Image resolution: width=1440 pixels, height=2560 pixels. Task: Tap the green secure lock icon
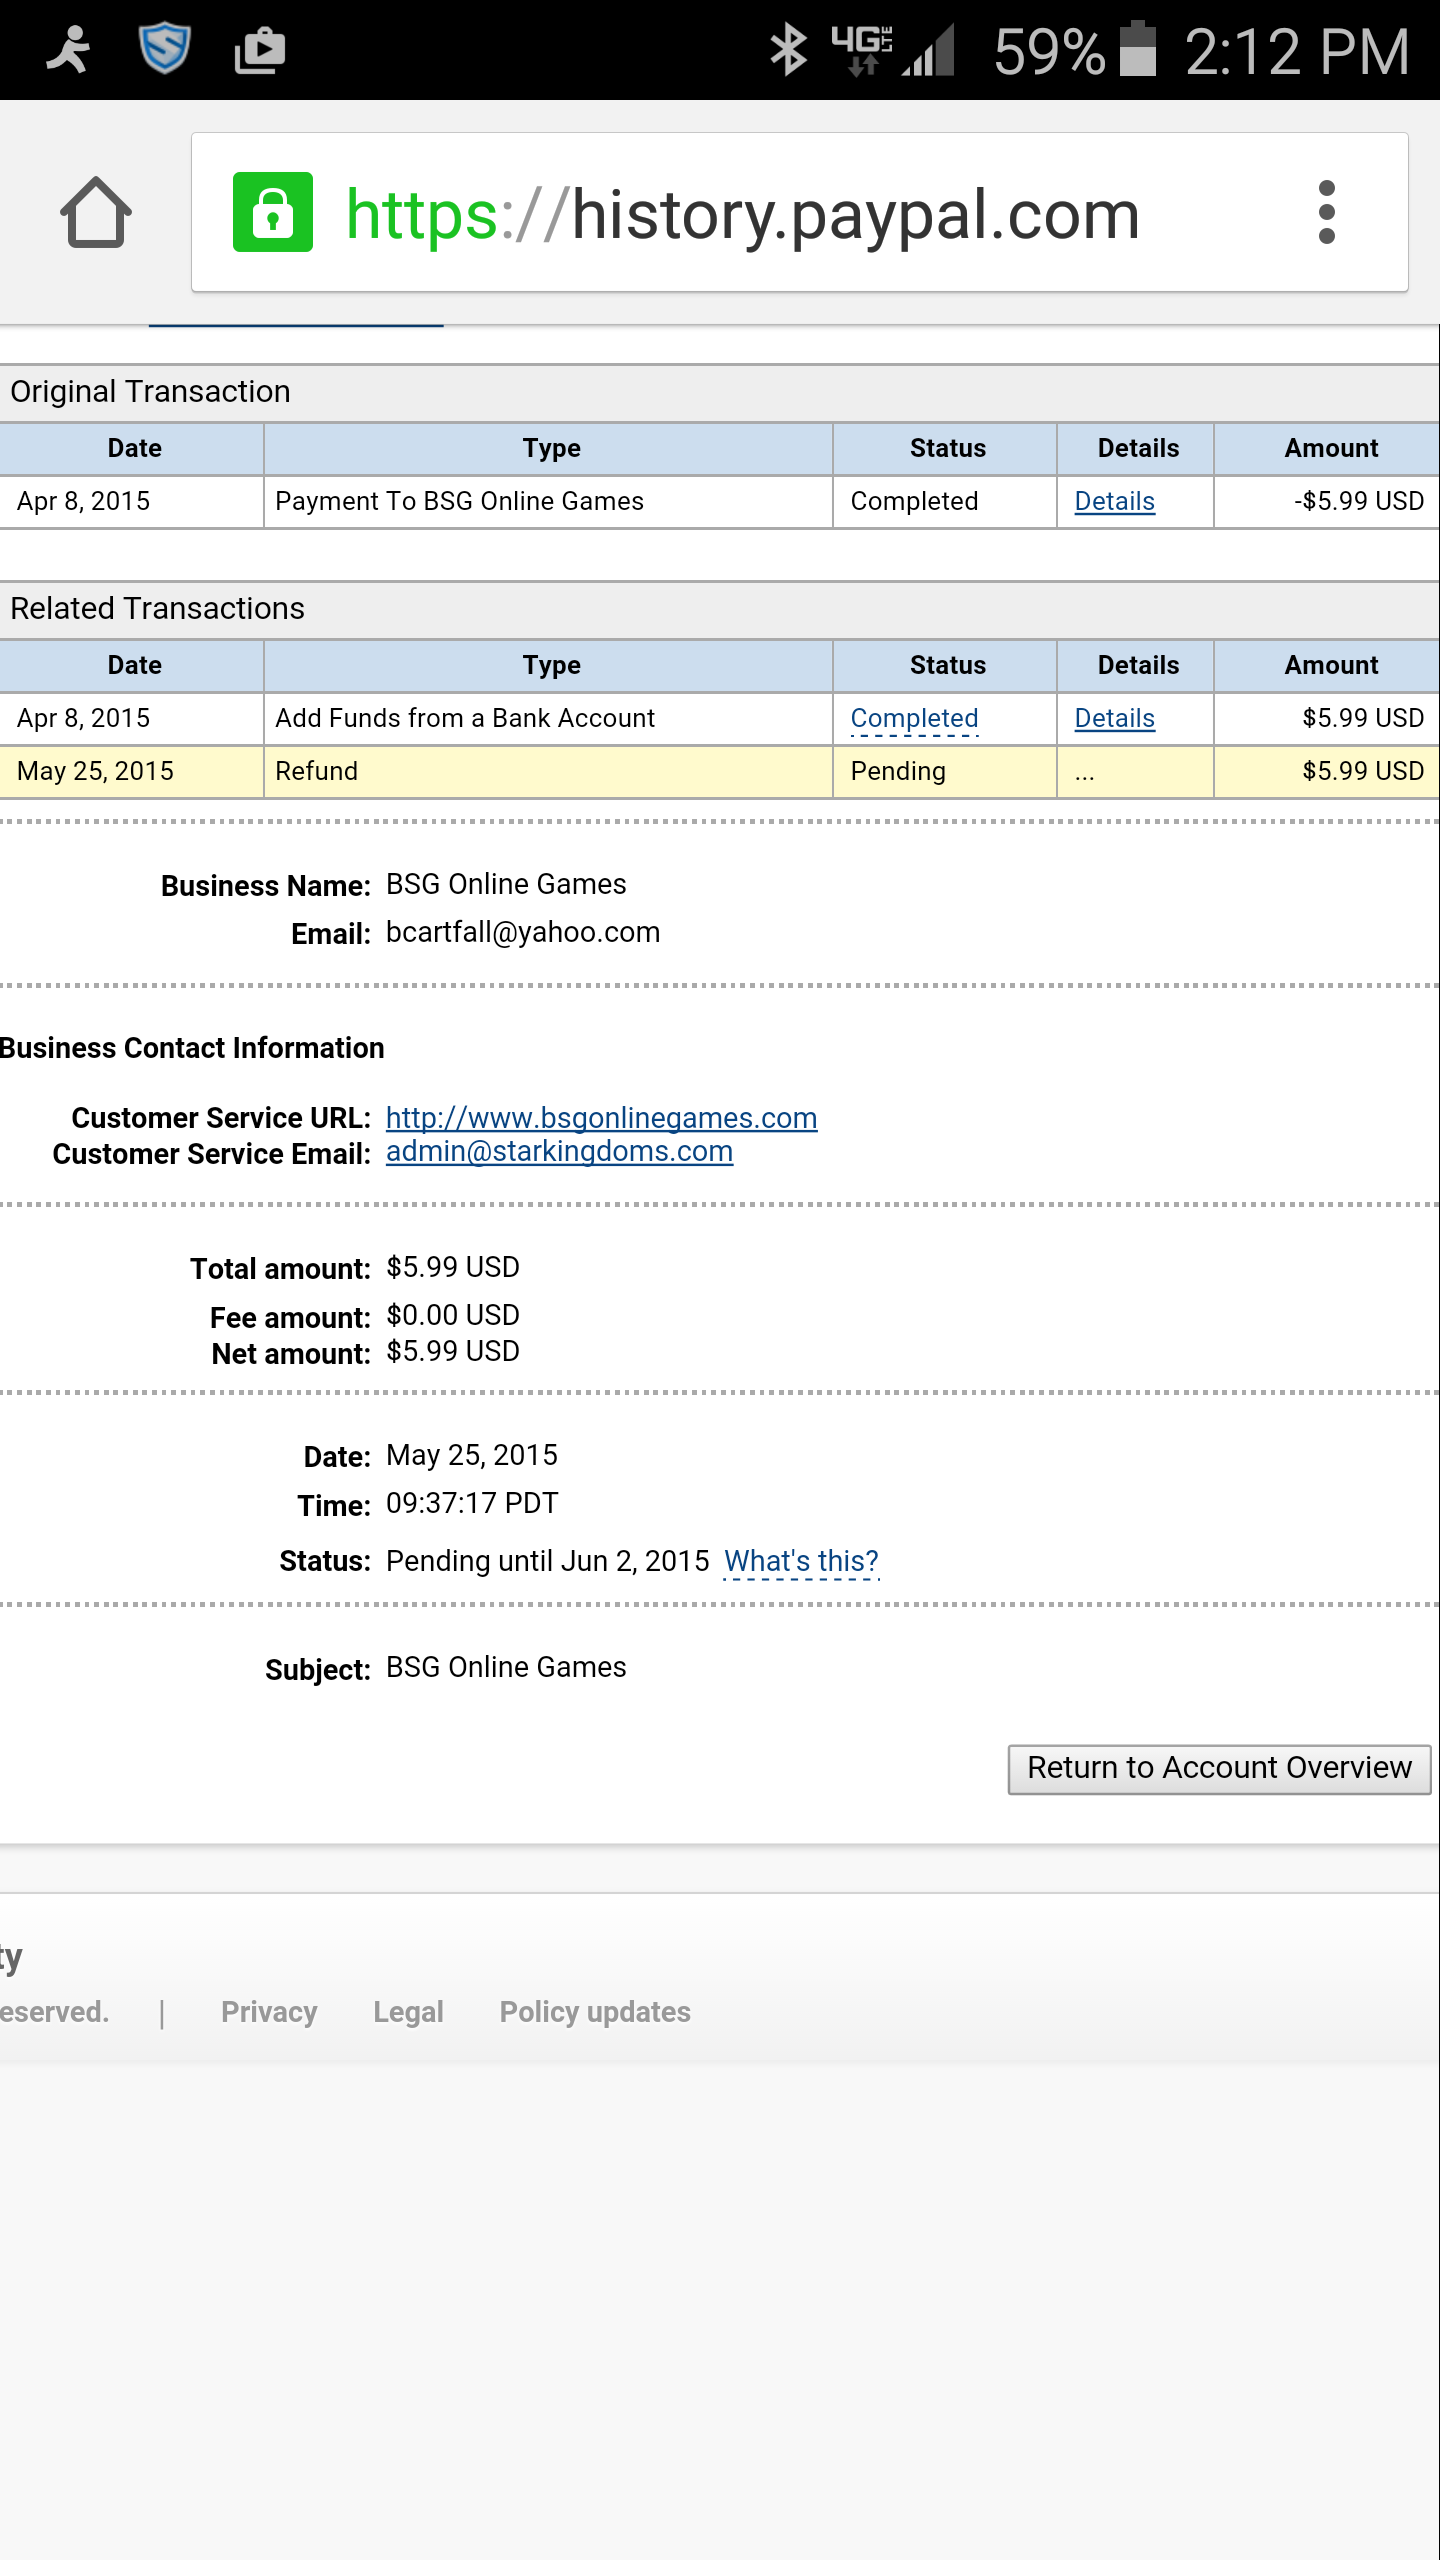coord(273,212)
